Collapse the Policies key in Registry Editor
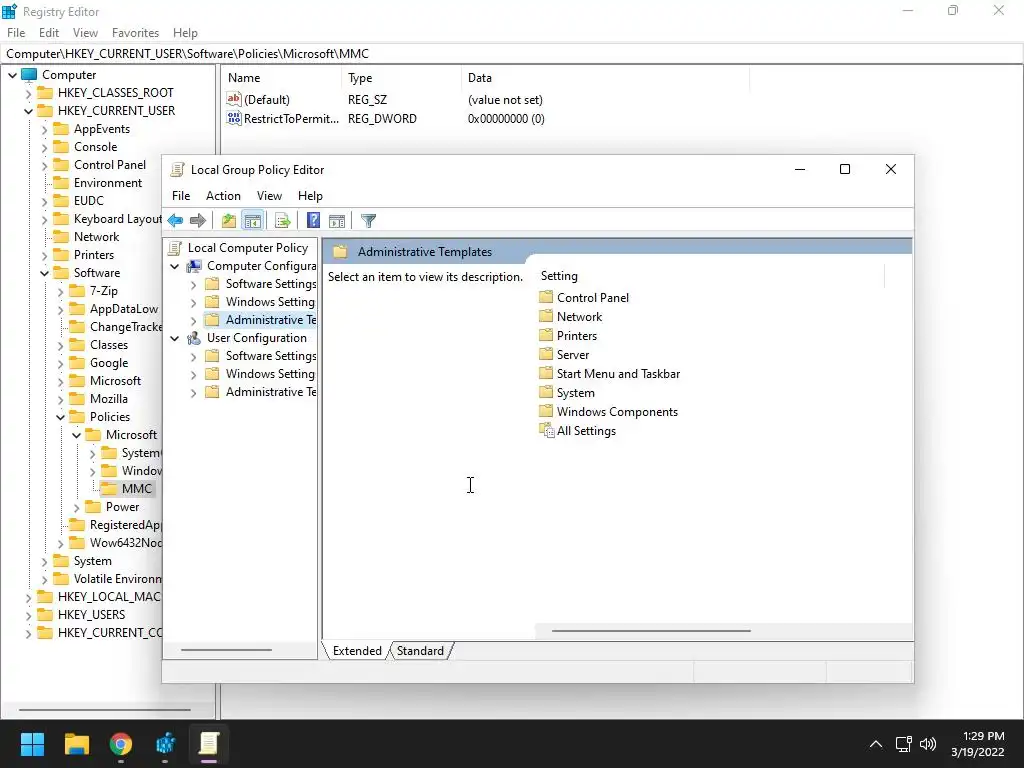 click(61, 417)
